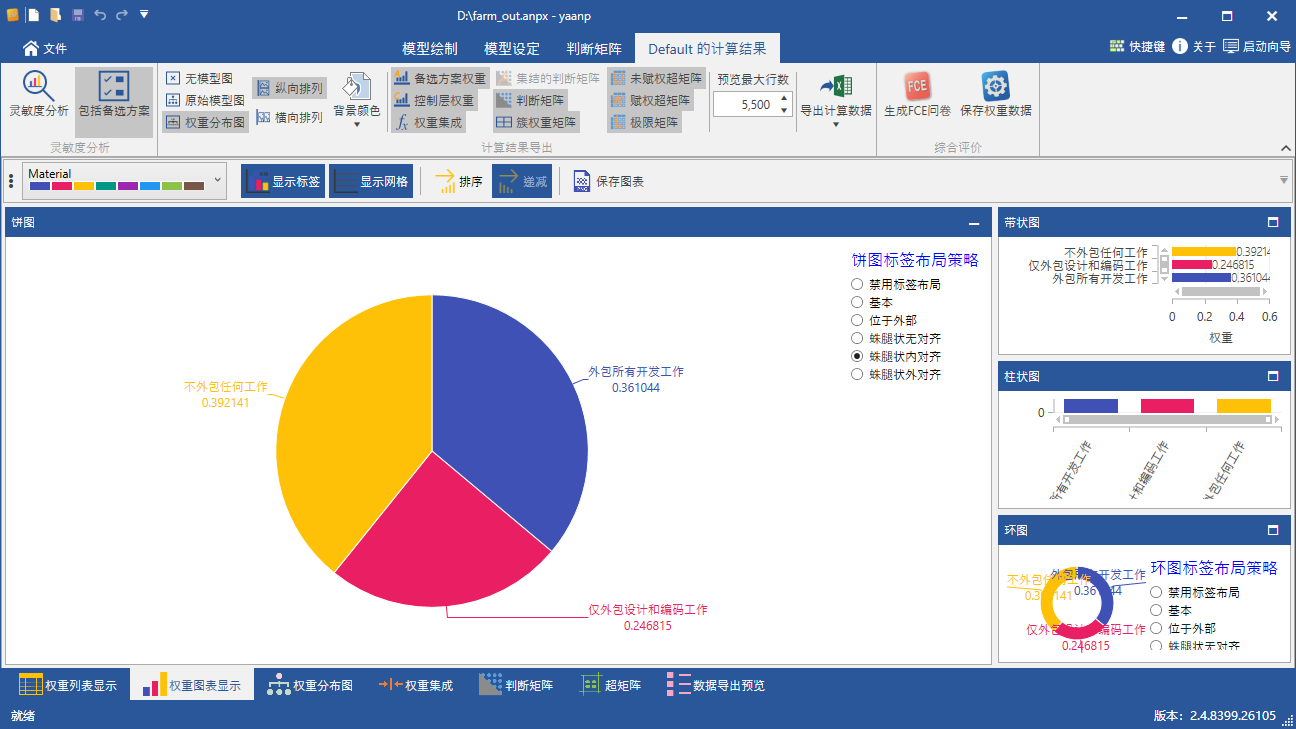Increase 预览最大行数 with the stepper
Image resolution: width=1296 pixels, height=729 pixels.
point(785,98)
